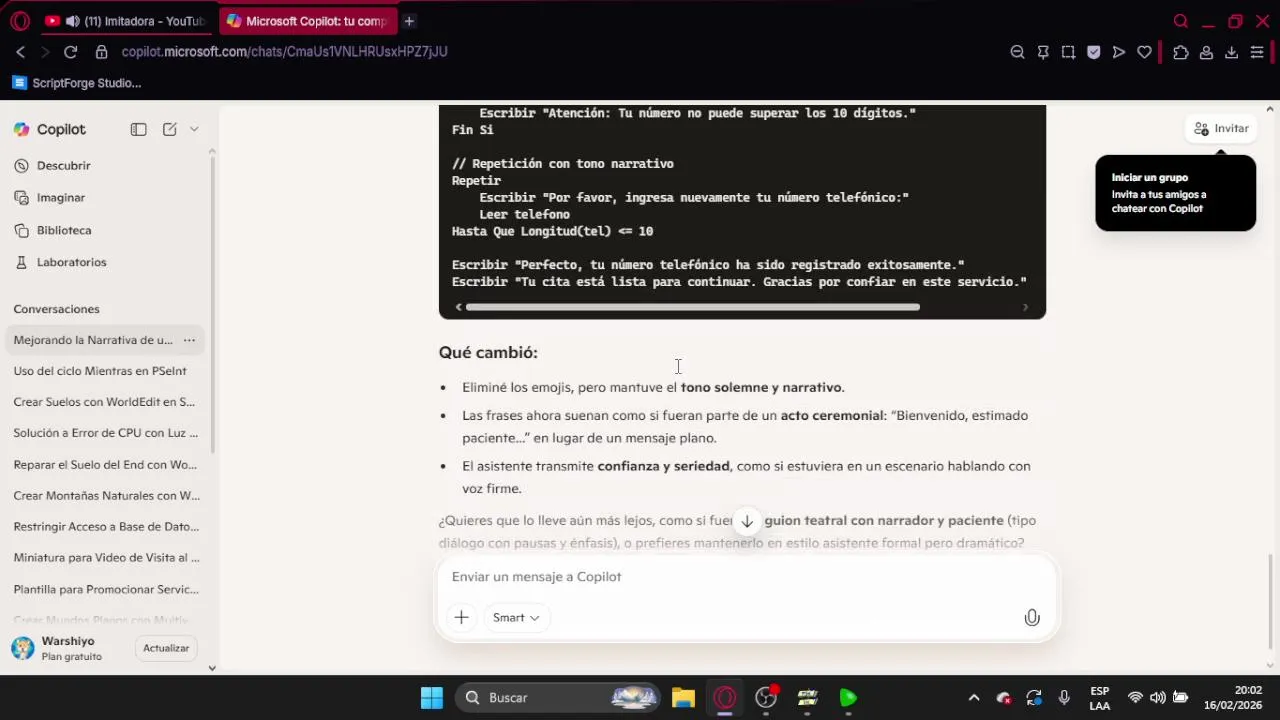
Task: Reload the current page
Action: pyautogui.click(x=70, y=52)
